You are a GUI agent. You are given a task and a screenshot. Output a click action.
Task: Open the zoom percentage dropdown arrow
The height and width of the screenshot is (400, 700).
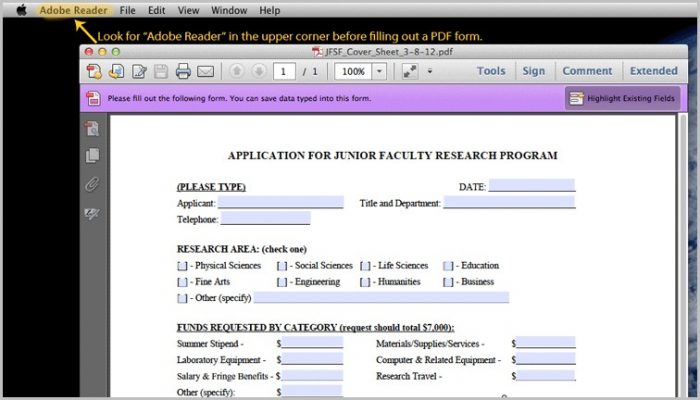(x=379, y=71)
